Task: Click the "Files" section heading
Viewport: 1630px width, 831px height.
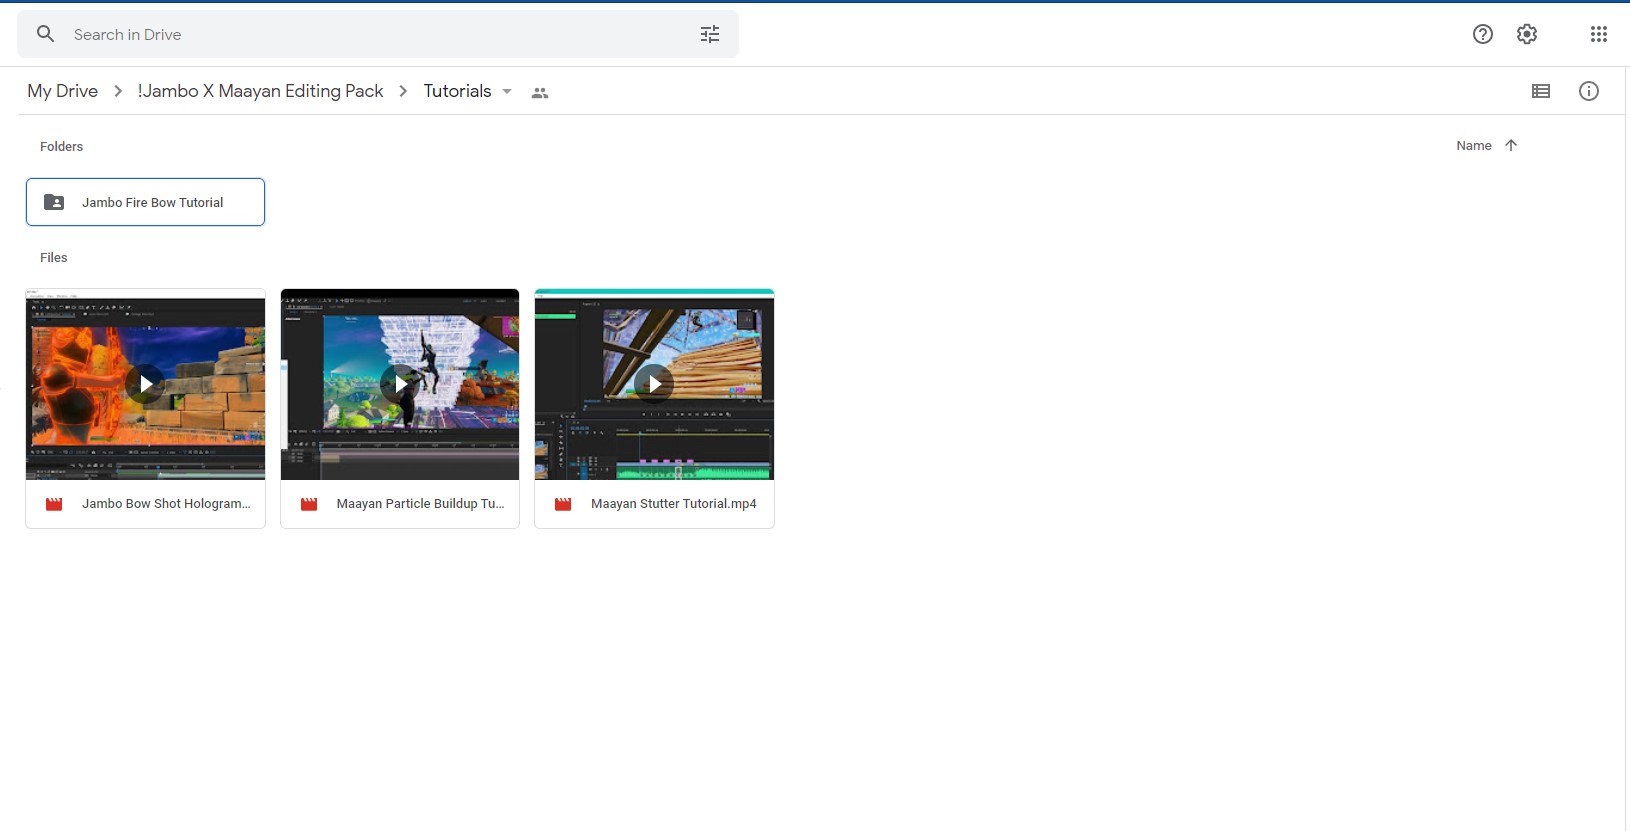Action: [x=54, y=257]
